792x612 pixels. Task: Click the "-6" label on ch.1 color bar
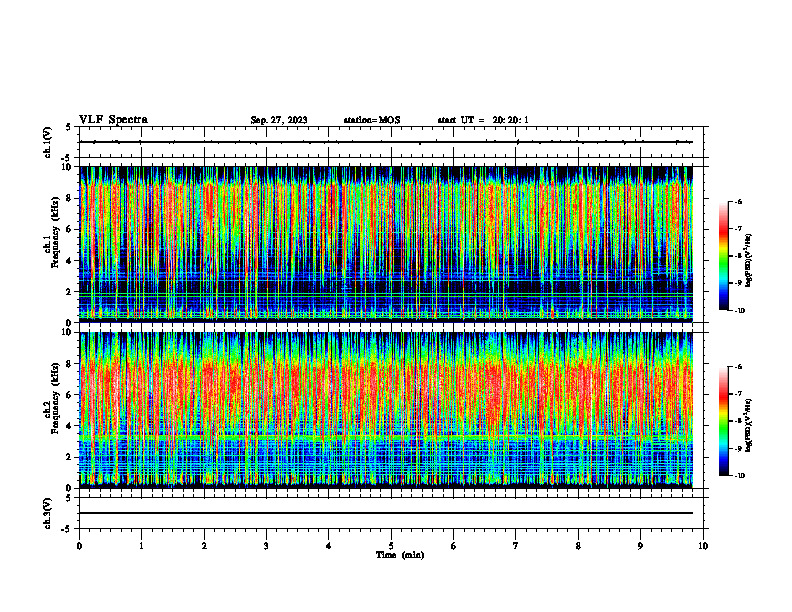coord(738,201)
